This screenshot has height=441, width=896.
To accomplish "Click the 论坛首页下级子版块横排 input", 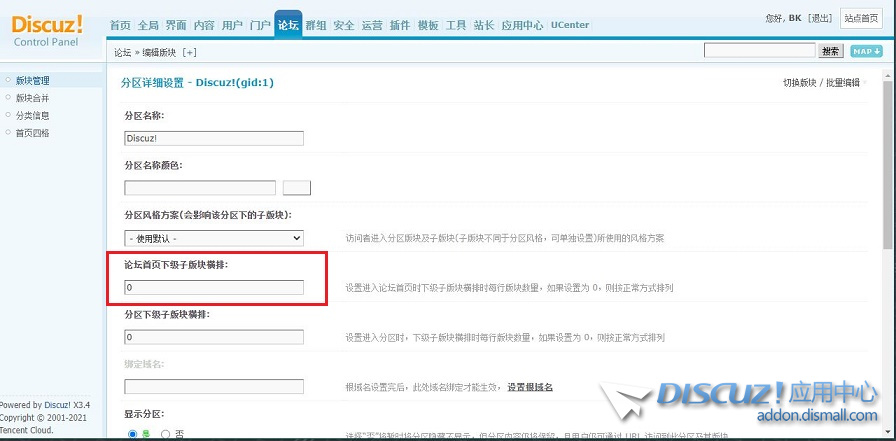I will tap(214, 287).
